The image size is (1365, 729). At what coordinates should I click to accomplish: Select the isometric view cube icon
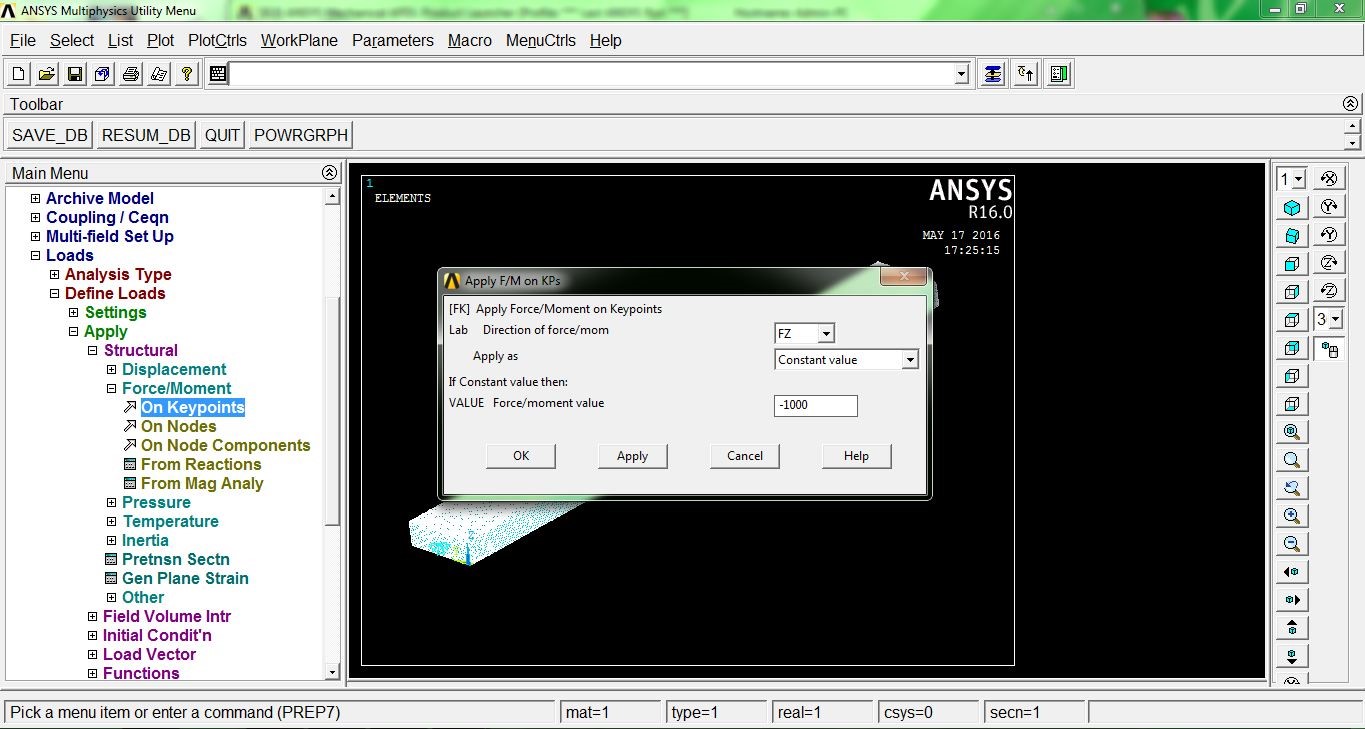[1290, 206]
